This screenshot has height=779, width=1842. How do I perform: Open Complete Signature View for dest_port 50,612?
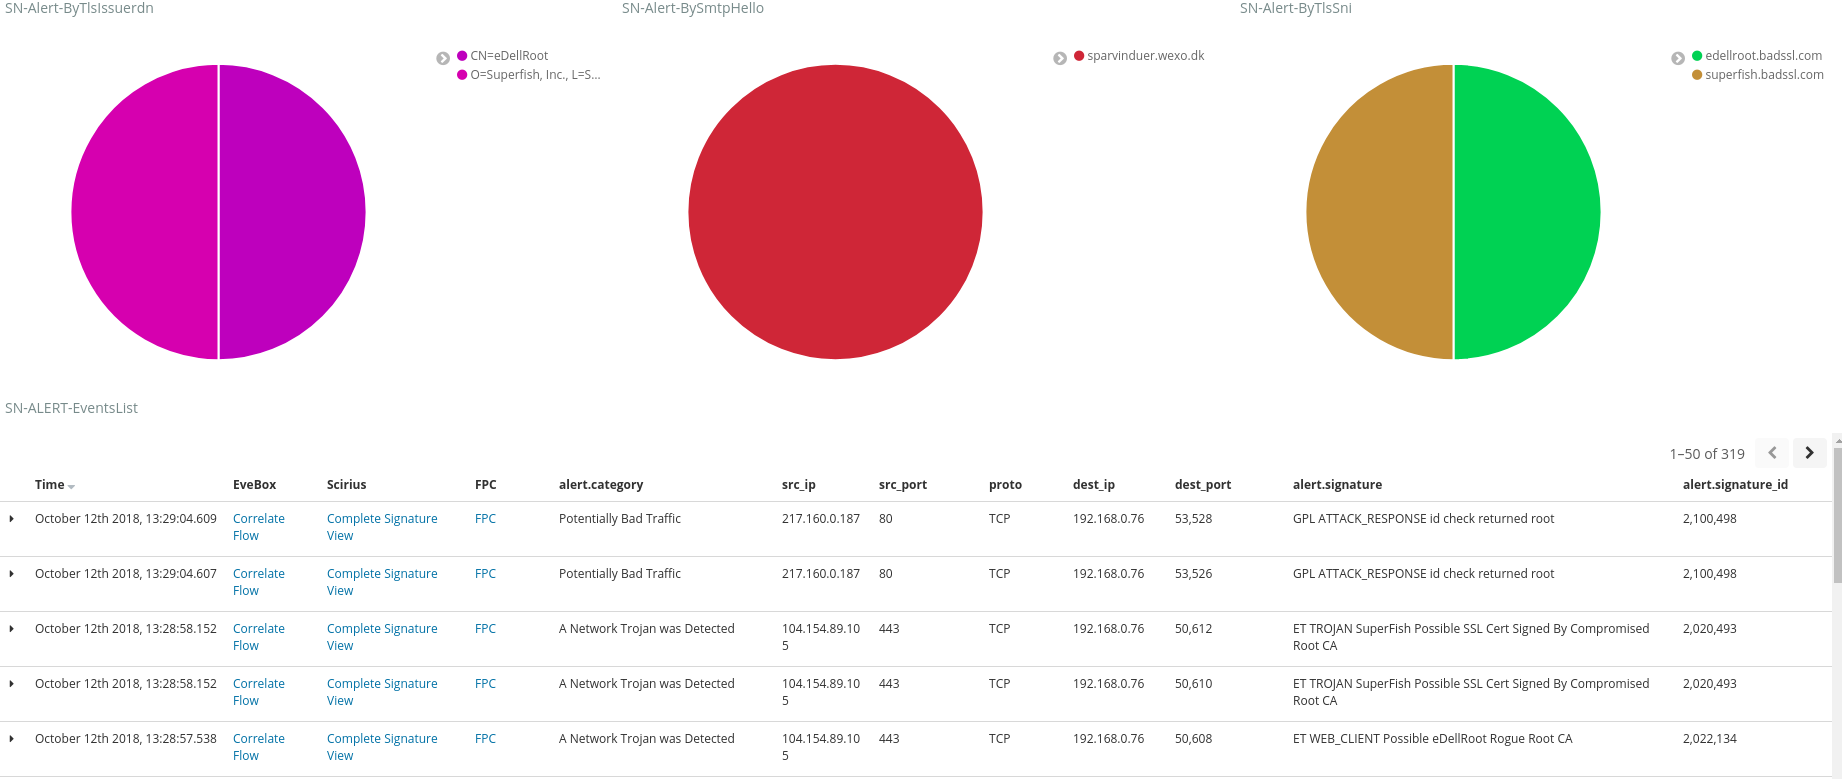click(382, 637)
